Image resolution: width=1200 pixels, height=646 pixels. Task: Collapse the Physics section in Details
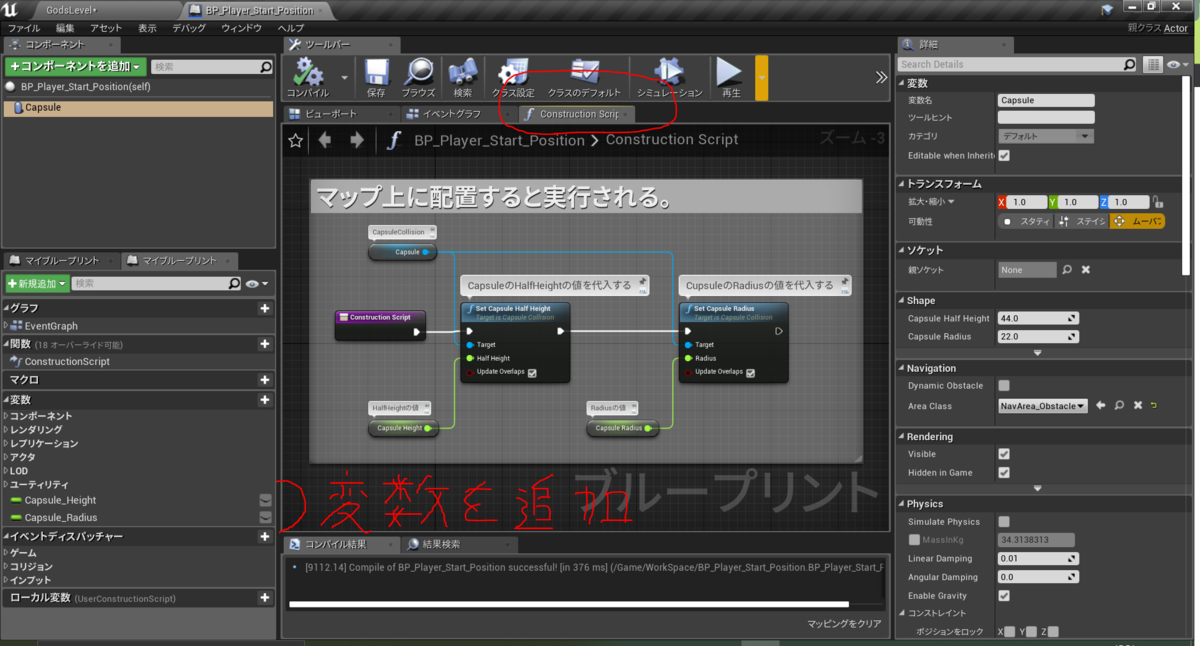coord(902,504)
